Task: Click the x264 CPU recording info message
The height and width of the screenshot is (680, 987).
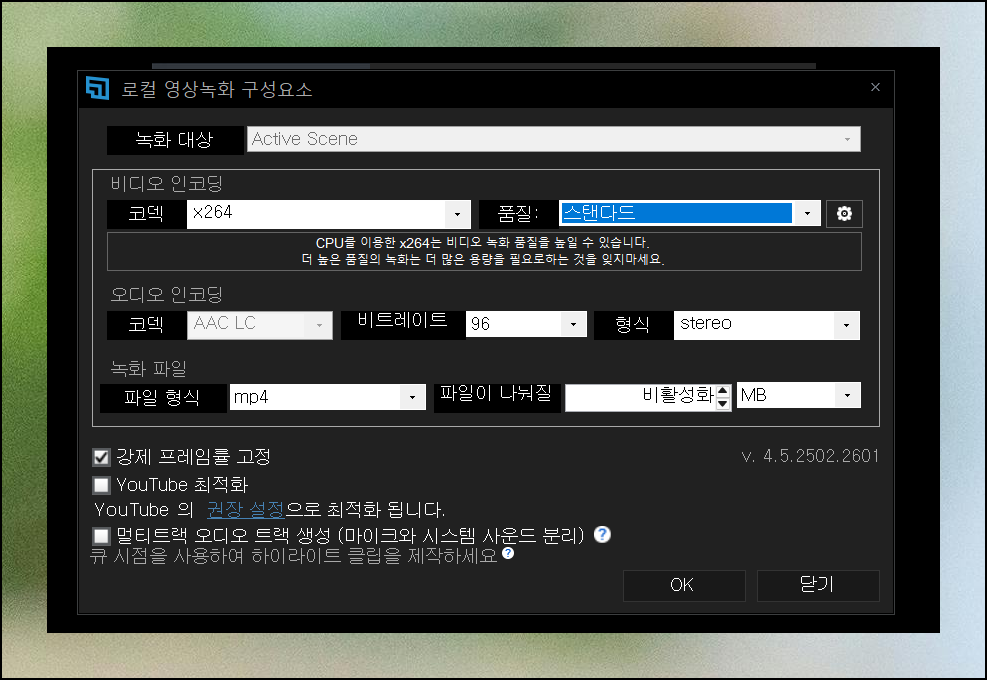Action: tap(484, 251)
